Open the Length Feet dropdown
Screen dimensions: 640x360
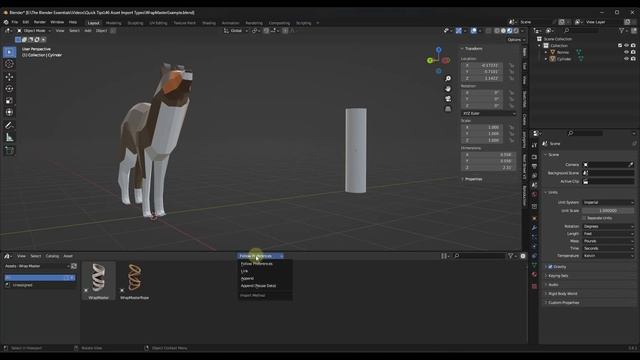coord(608,234)
